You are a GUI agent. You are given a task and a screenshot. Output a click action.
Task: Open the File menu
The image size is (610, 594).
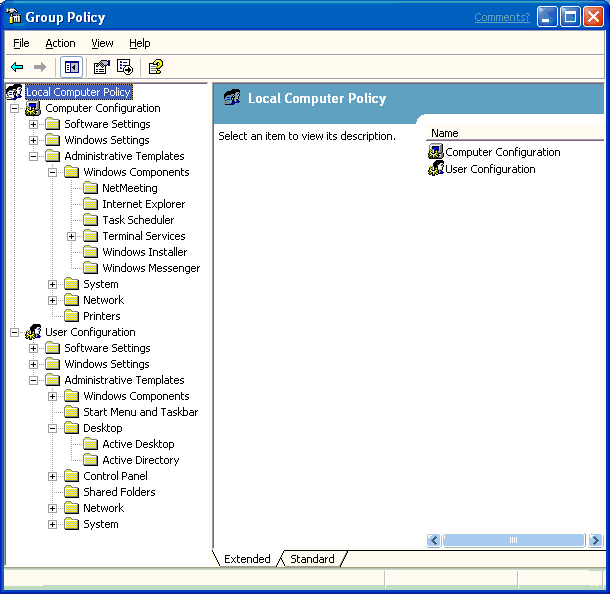pyautogui.click(x=21, y=43)
